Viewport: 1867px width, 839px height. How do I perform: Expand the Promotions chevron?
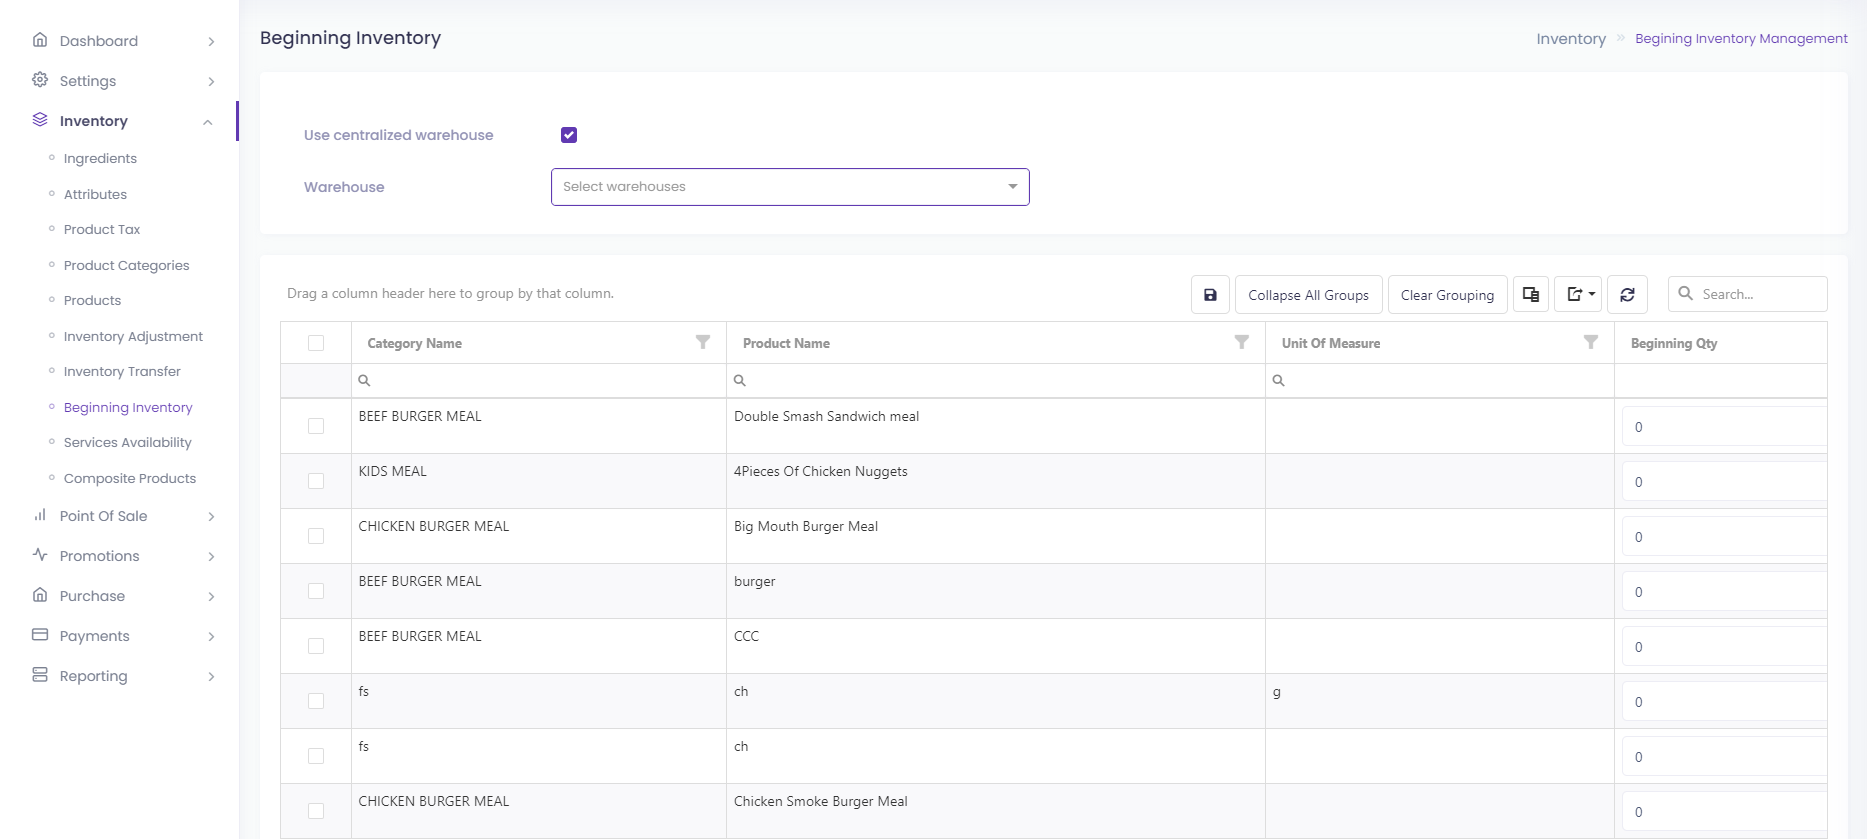tap(211, 556)
